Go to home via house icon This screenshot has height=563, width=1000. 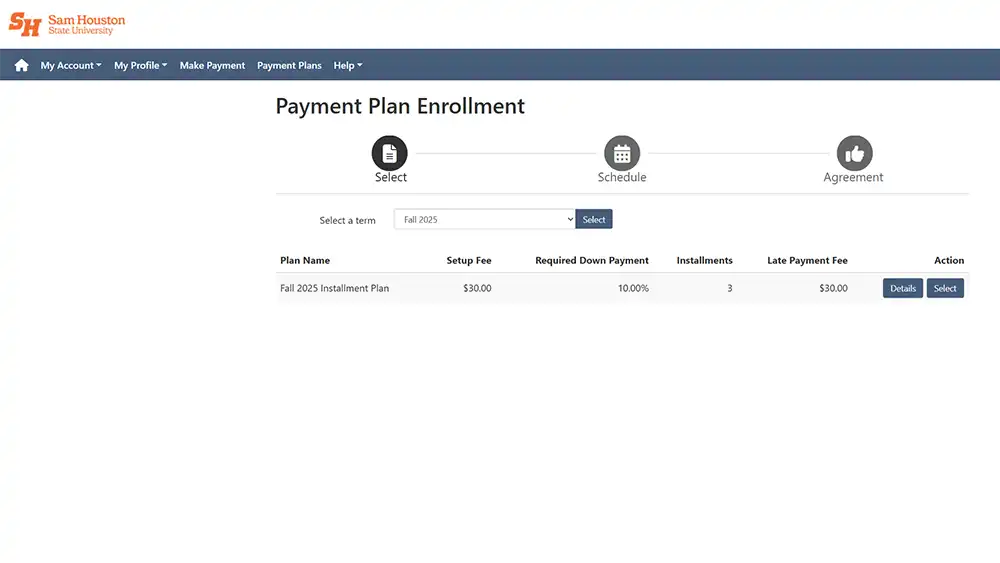tap(21, 65)
